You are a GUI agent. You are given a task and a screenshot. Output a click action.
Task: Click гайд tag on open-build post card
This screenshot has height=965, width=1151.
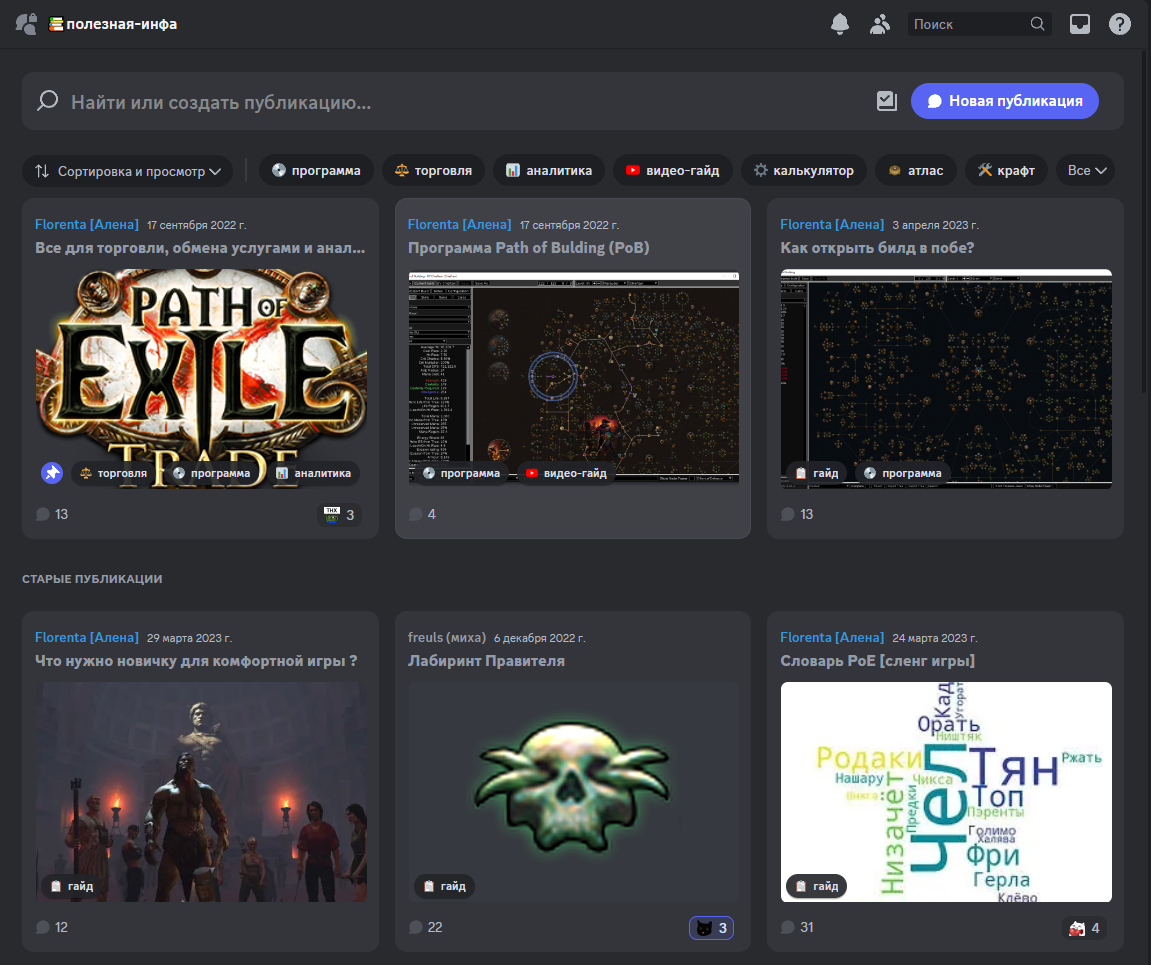point(816,473)
